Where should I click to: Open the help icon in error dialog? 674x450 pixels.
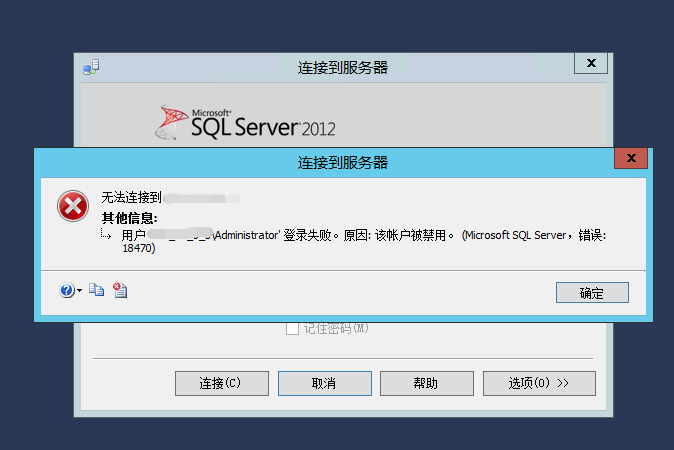(x=67, y=290)
